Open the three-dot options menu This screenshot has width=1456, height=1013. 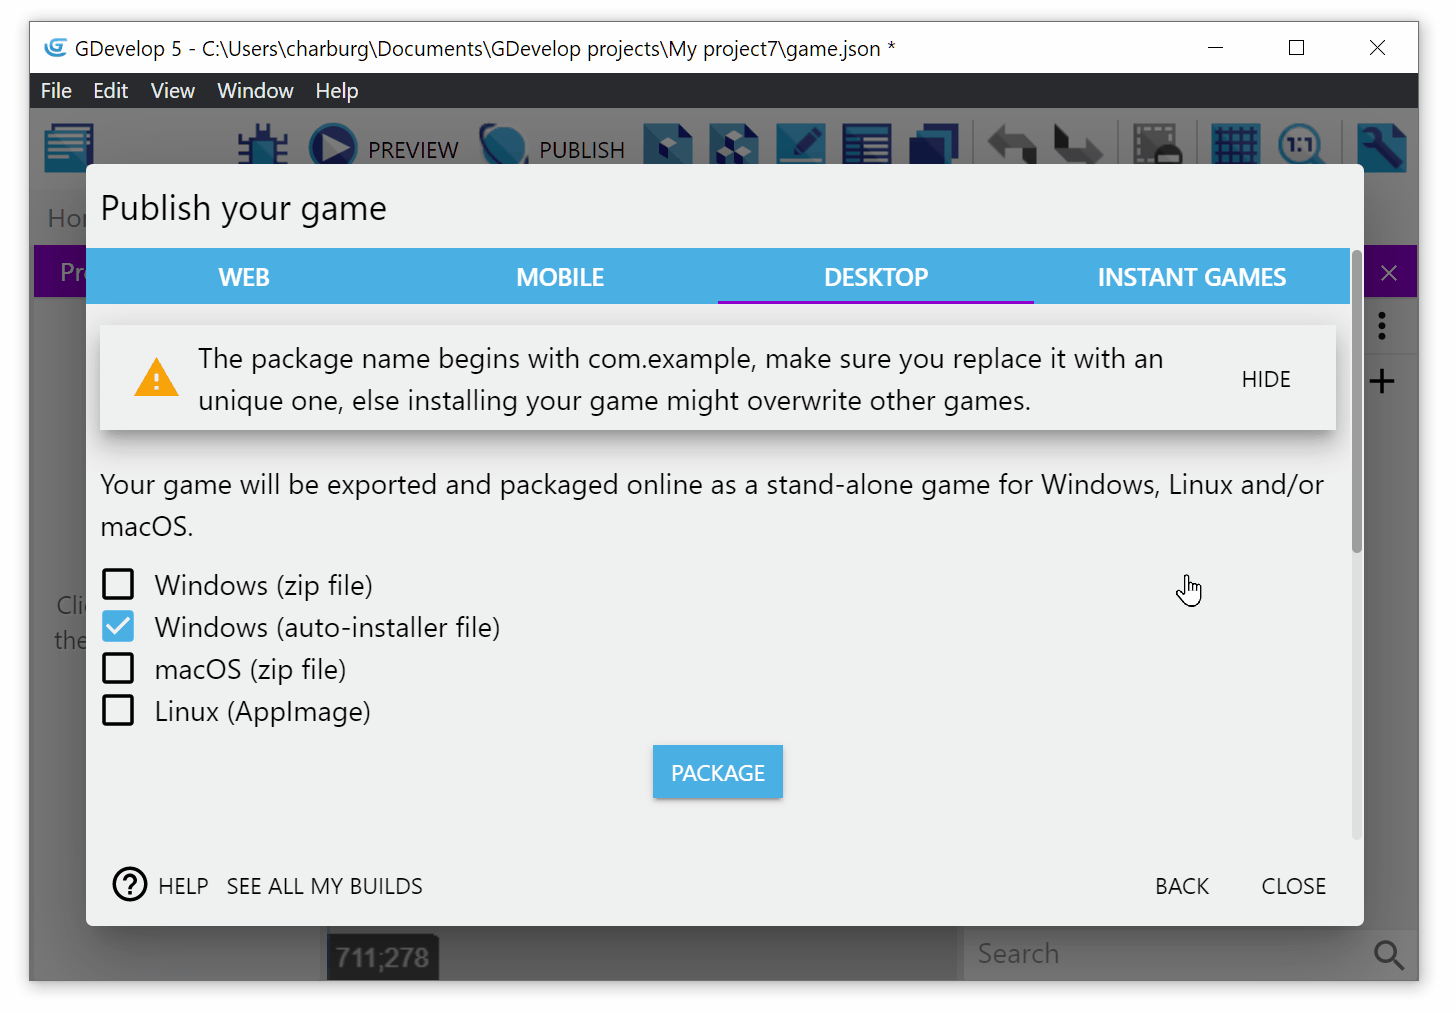pyautogui.click(x=1382, y=326)
